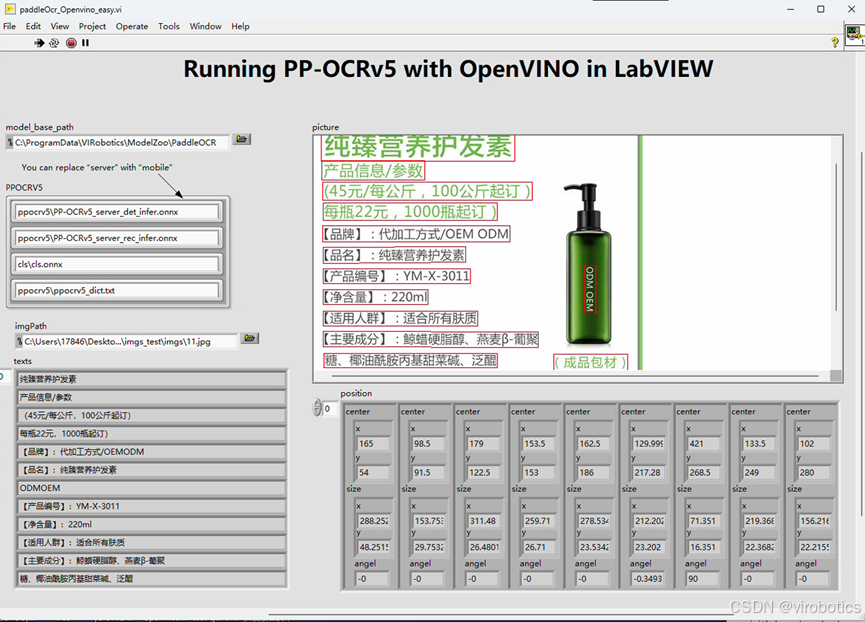Click angel value -0.3493
This screenshot has height=622, width=865.
(x=647, y=578)
